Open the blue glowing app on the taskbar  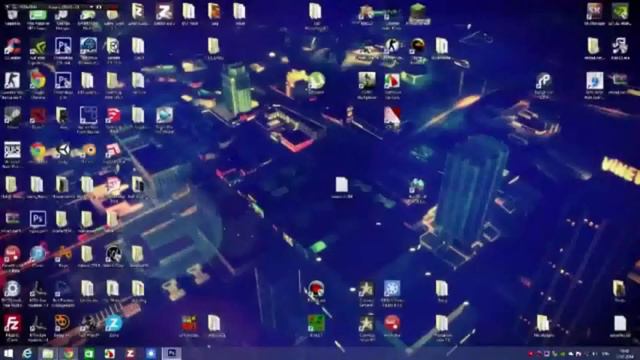pos(151,353)
